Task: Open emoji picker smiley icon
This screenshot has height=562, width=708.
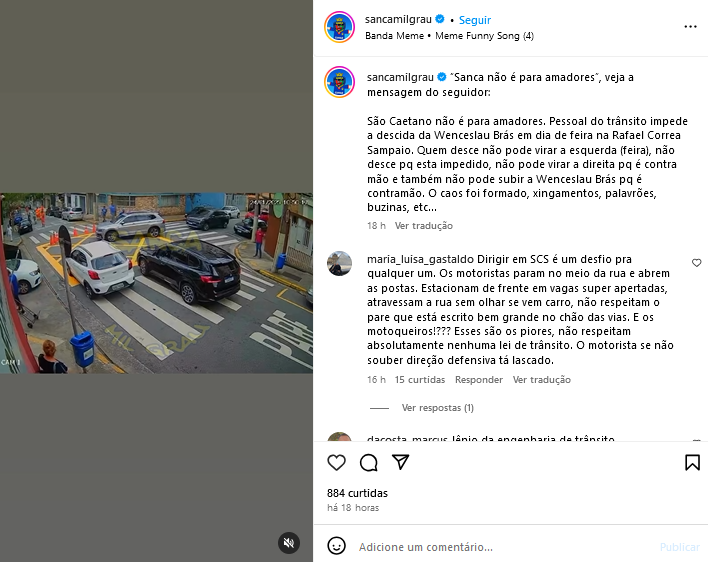Action: pos(336,546)
